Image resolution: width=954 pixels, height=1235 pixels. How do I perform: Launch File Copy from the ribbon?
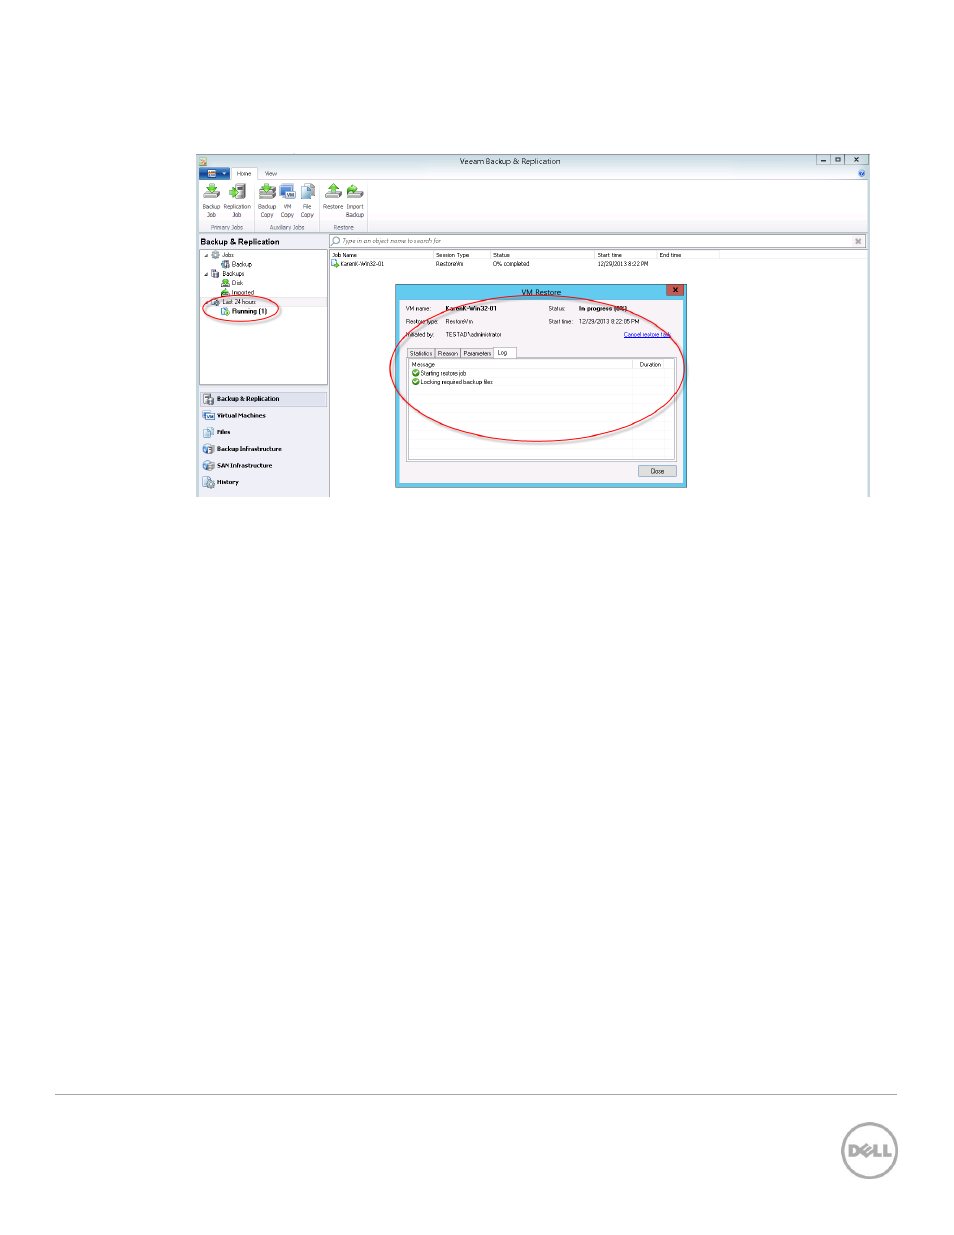point(307,200)
